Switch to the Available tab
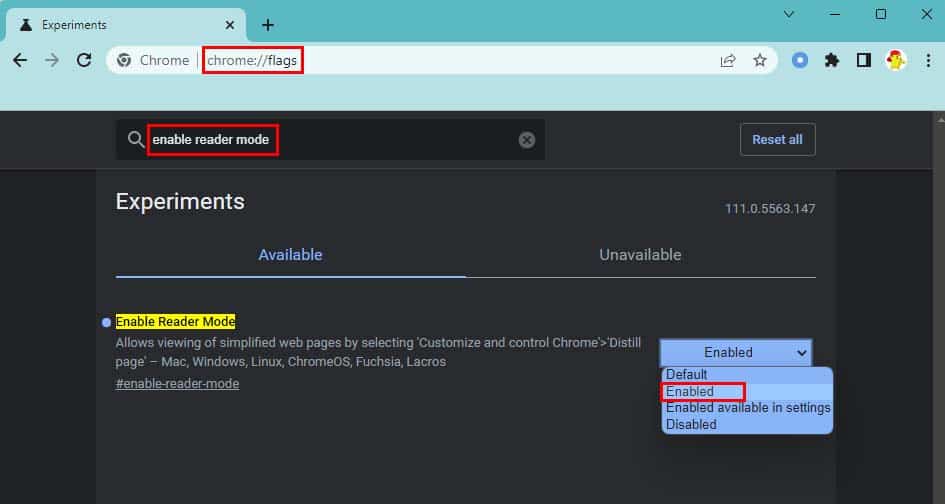This screenshot has height=504, width=945. 290,255
